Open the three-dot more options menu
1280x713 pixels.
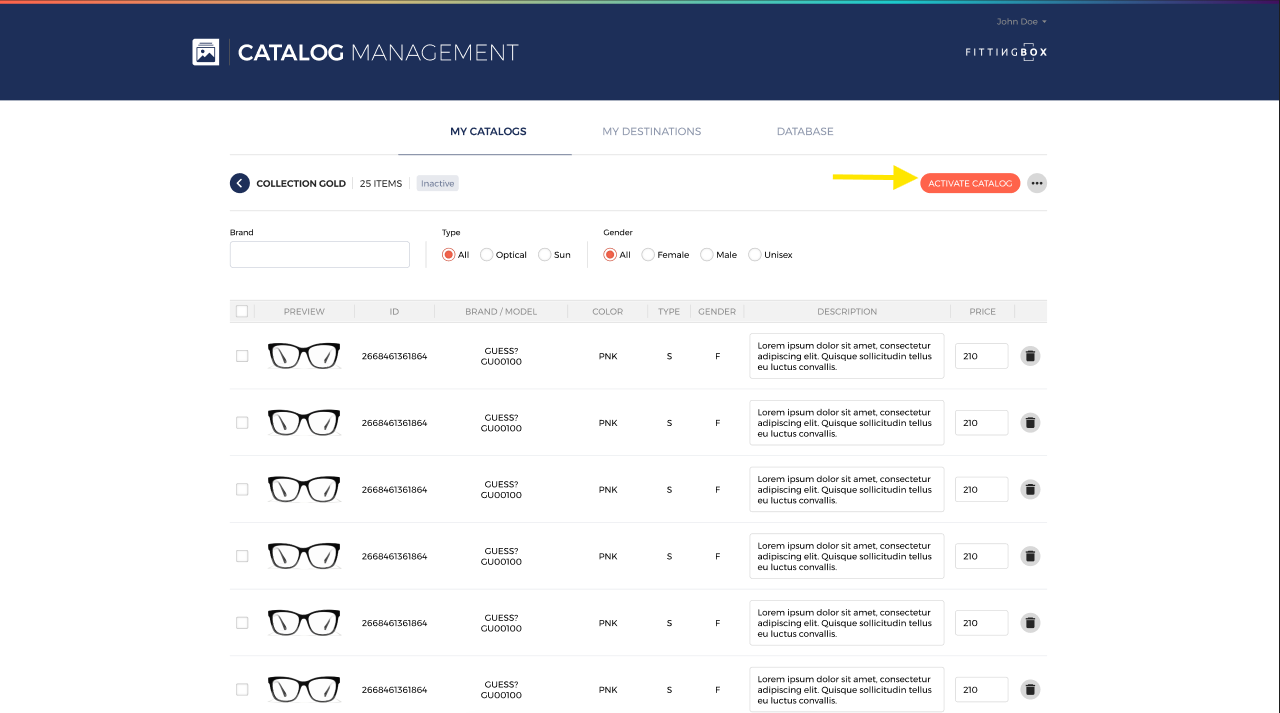coord(1037,183)
